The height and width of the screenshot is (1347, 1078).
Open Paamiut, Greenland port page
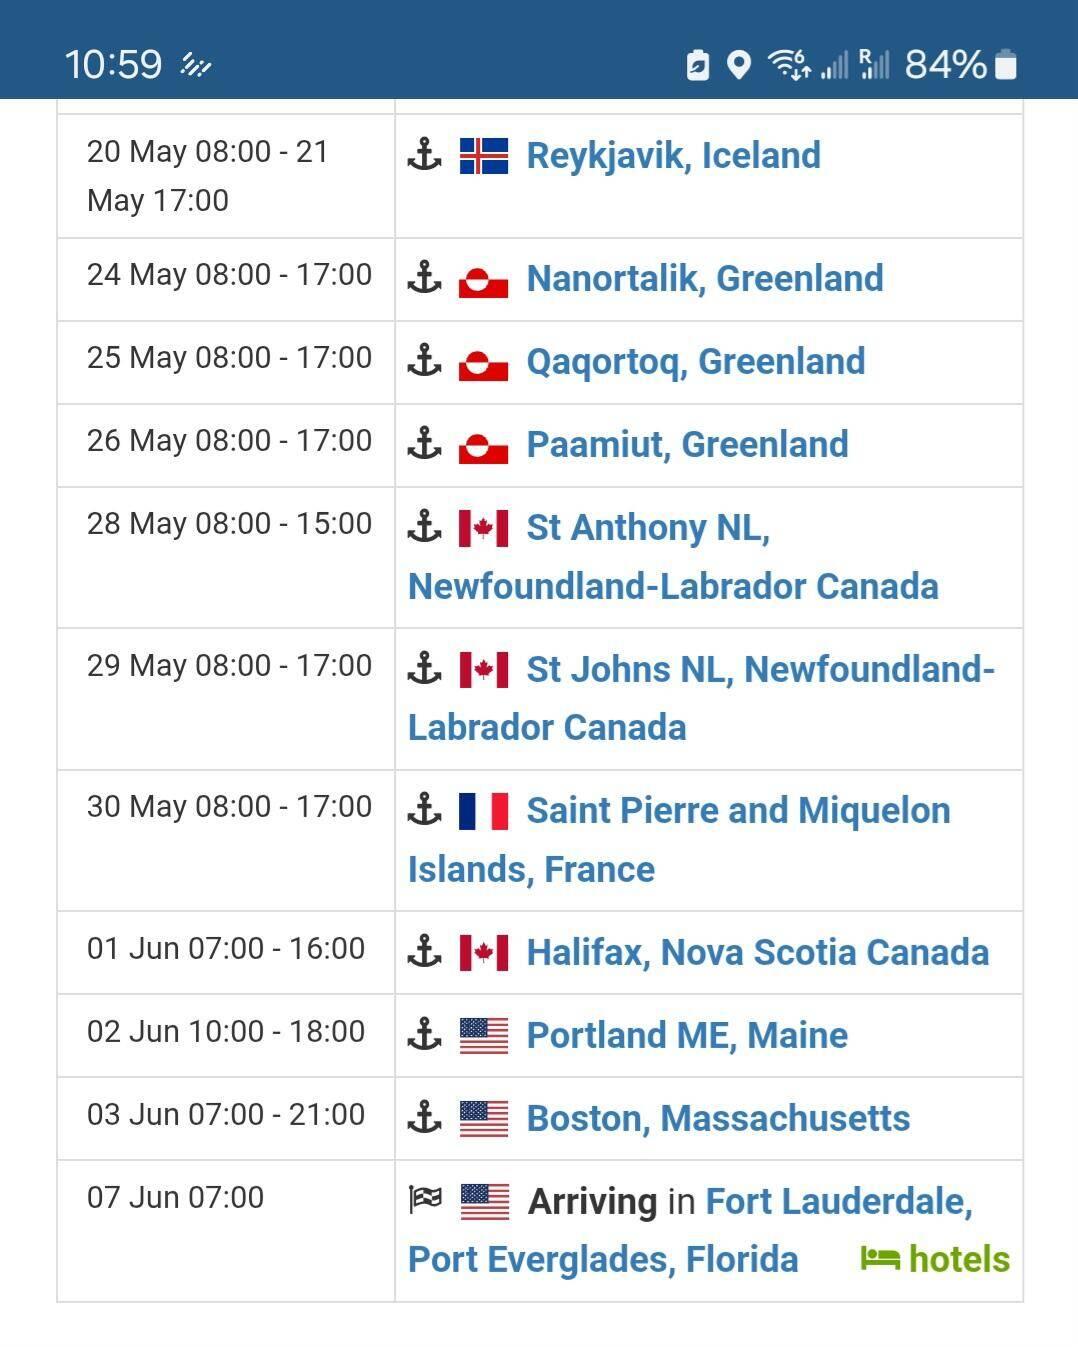pyautogui.click(x=687, y=445)
